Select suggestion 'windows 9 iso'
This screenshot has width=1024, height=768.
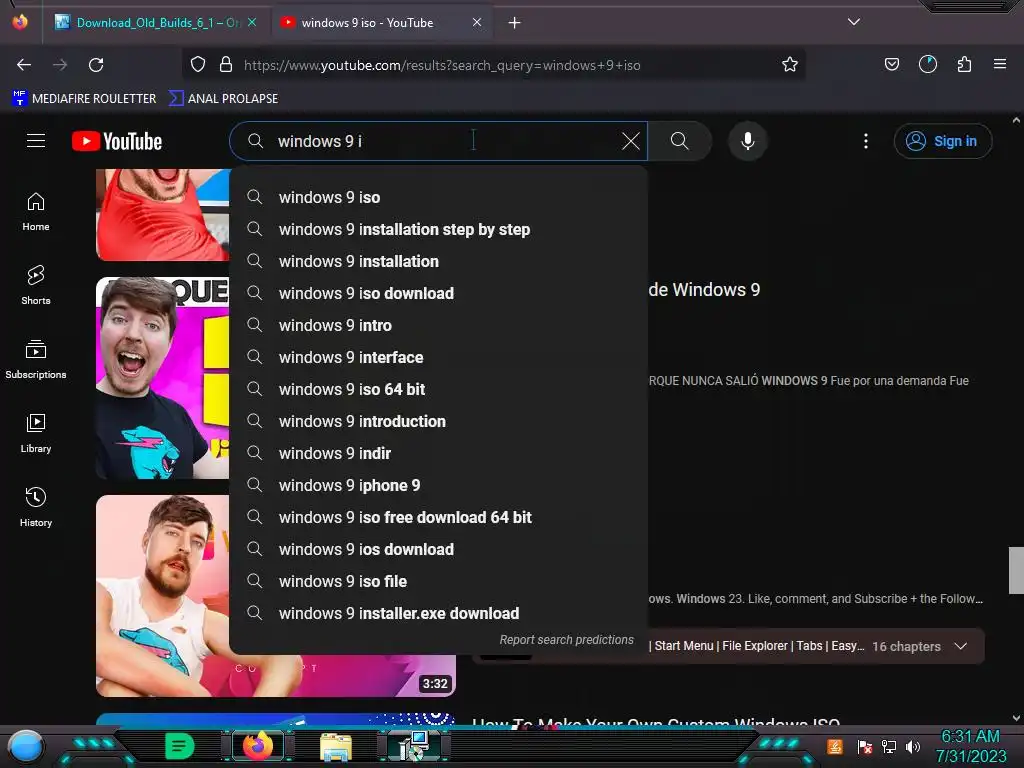[x=439, y=197]
